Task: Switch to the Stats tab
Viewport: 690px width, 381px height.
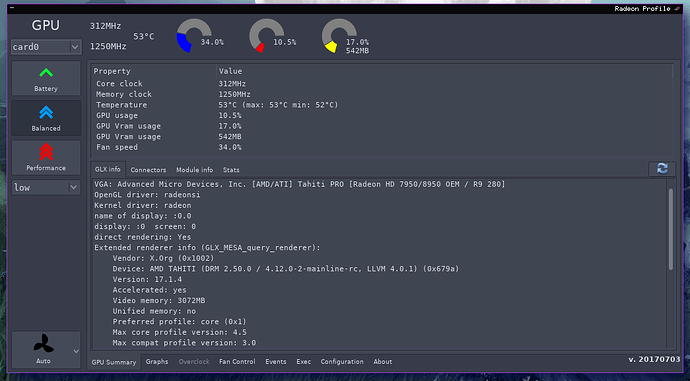Action: pos(231,170)
